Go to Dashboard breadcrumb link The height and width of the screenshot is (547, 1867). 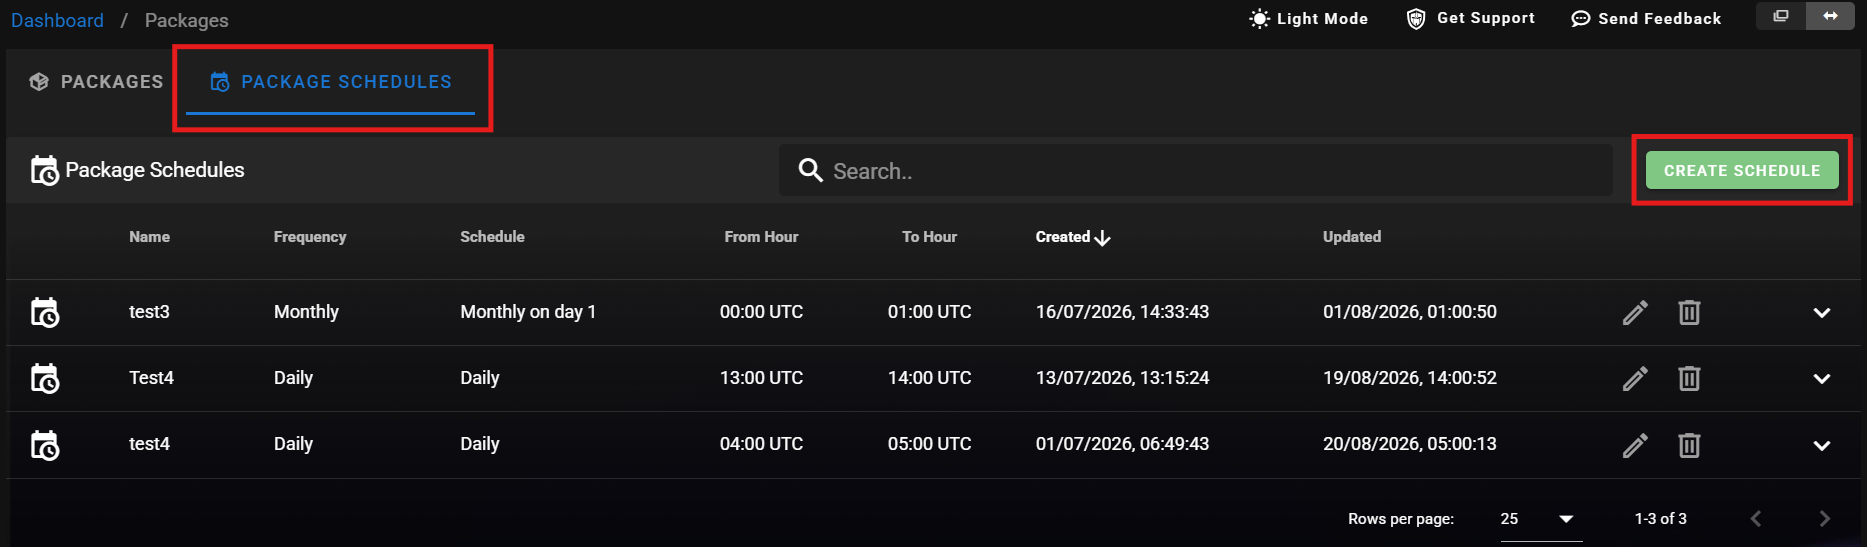[x=57, y=20]
